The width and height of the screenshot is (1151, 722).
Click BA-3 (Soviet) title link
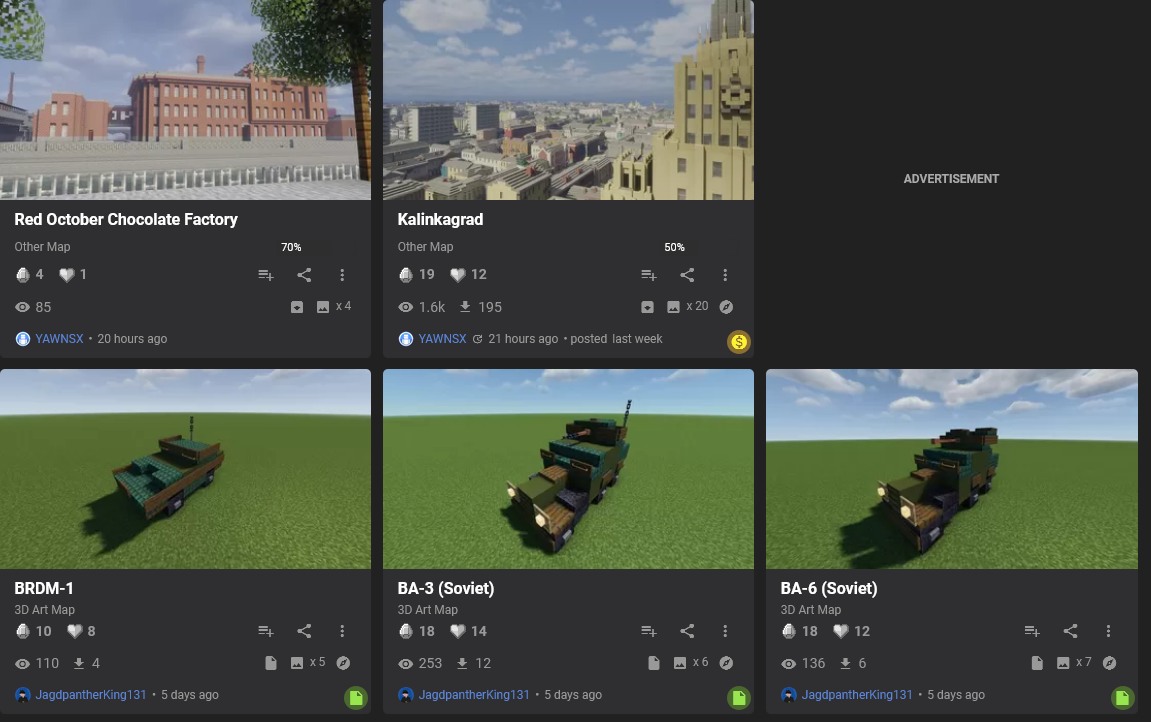tap(446, 588)
